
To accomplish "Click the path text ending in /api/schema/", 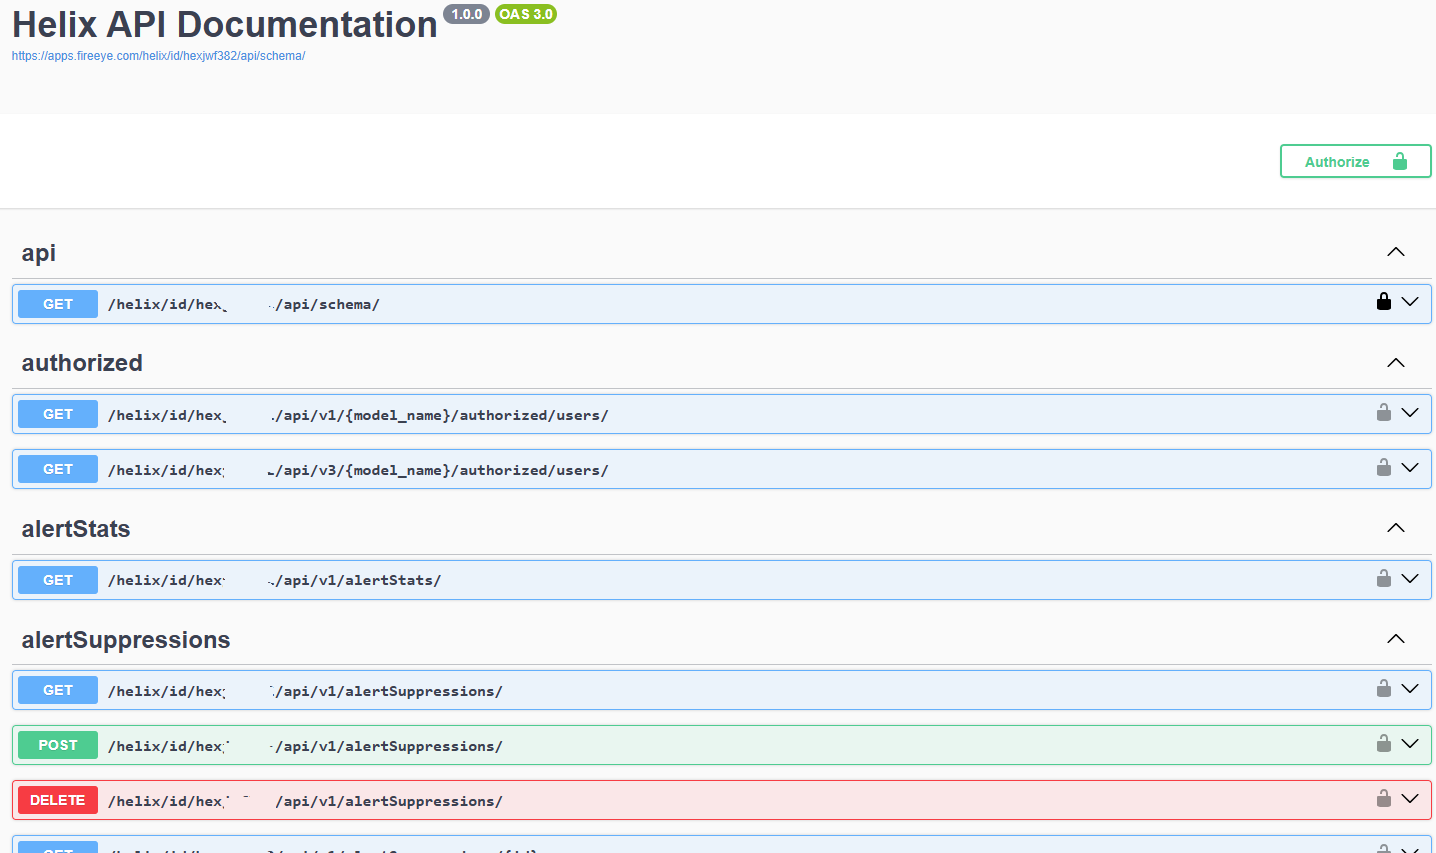I will tap(244, 304).
